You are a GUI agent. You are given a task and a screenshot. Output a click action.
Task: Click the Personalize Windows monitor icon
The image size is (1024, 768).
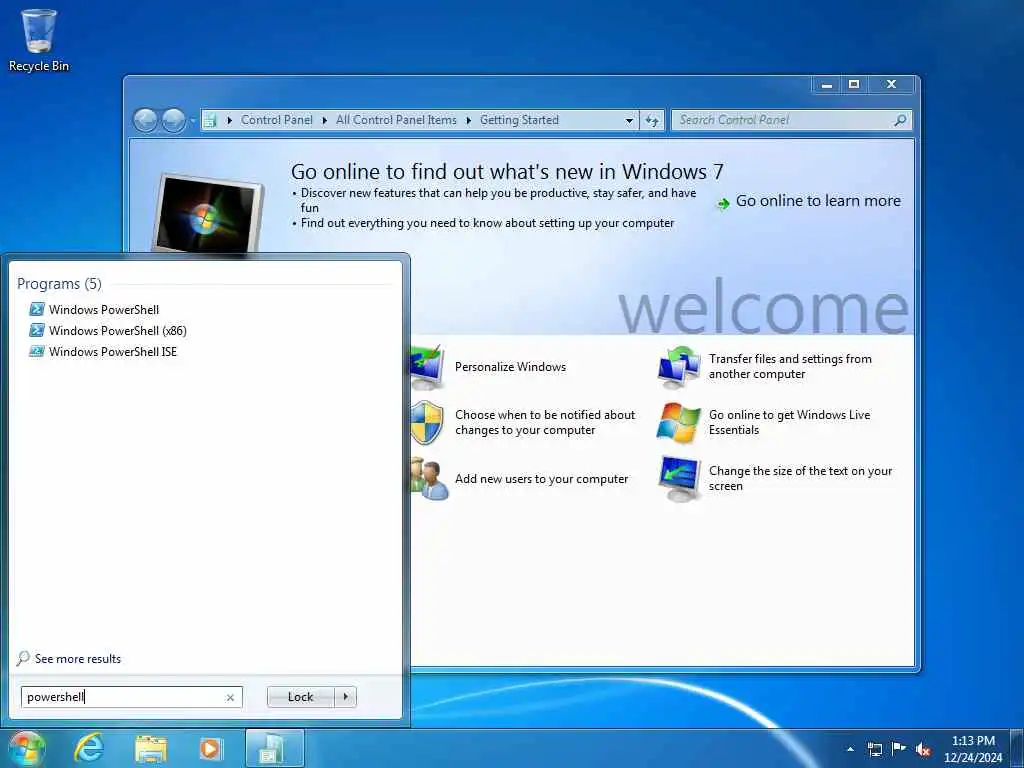(x=426, y=366)
